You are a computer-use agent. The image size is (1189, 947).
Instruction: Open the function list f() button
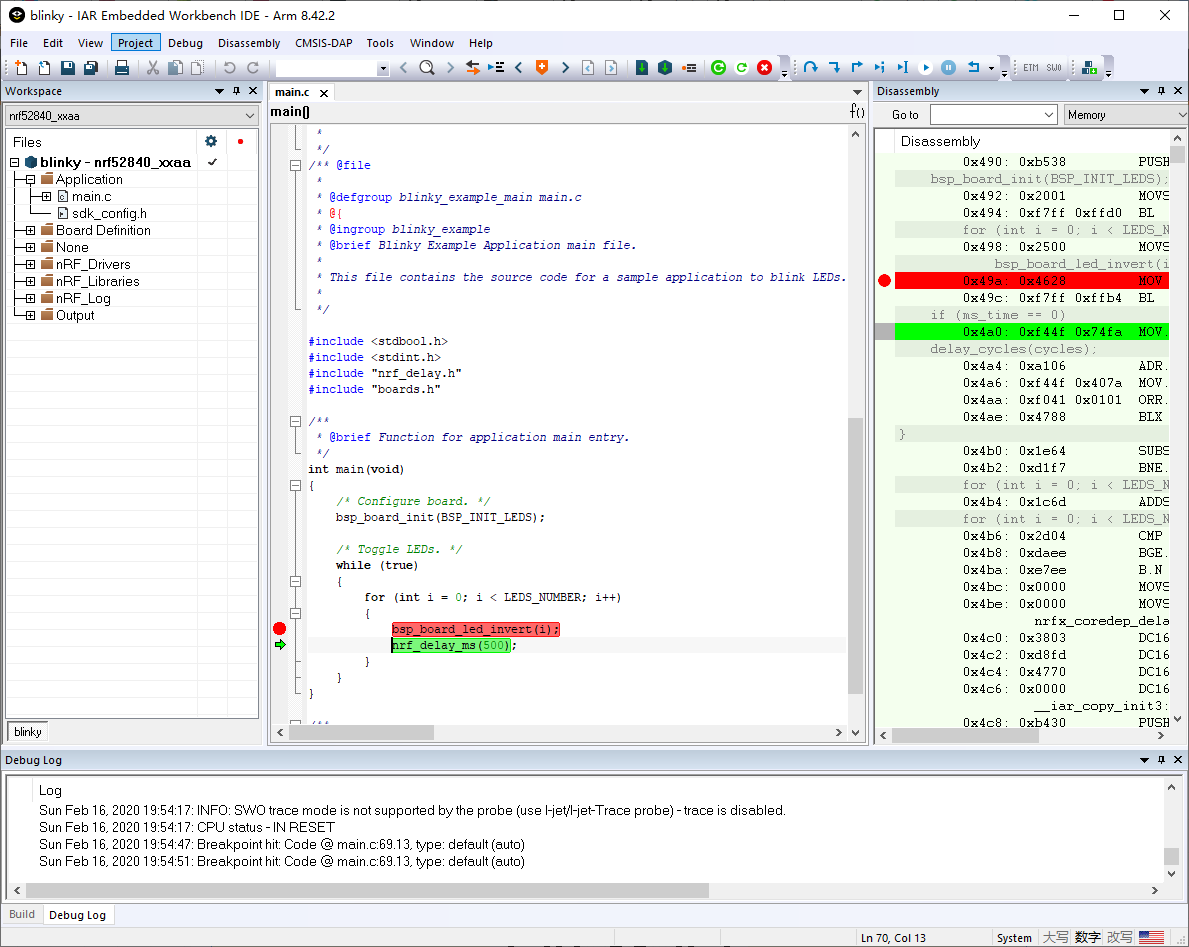[857, 111]
